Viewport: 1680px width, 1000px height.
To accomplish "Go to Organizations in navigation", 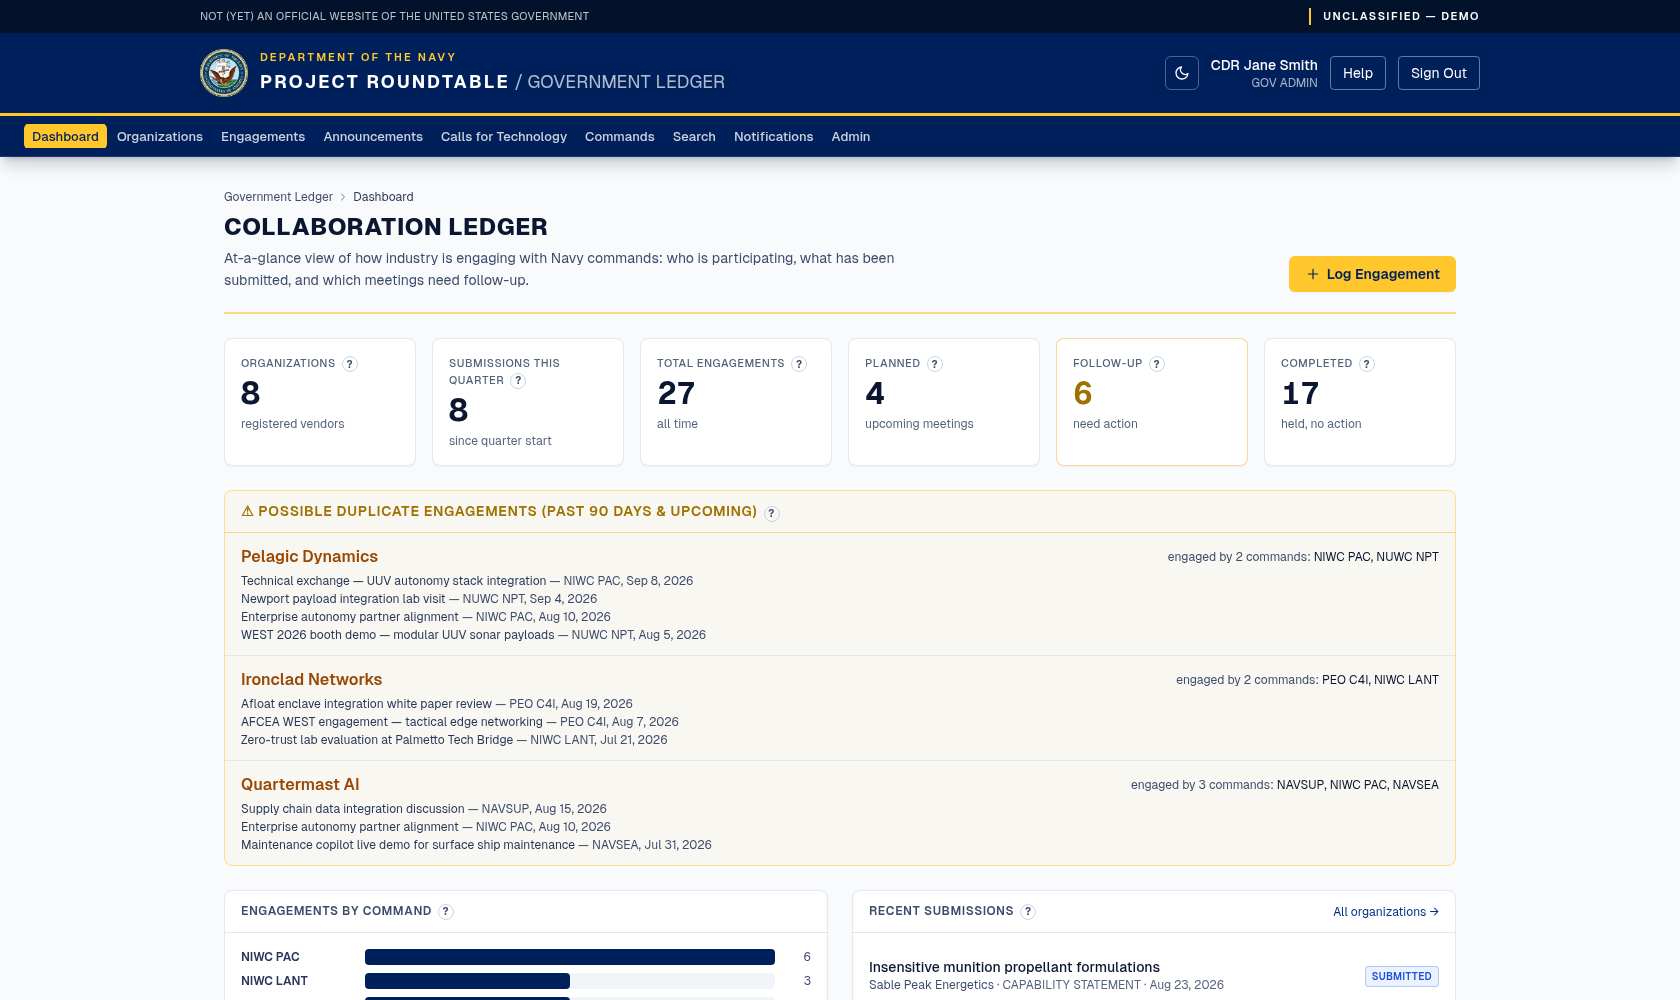I will (x=160, y=137).
